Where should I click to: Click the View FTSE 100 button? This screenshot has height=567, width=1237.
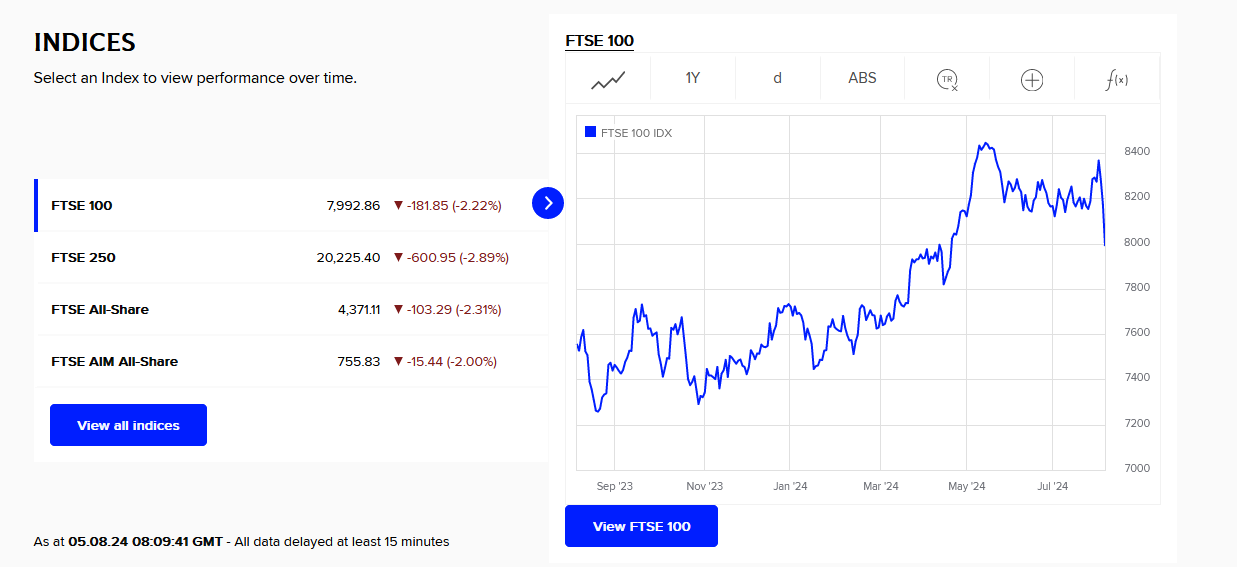pyautogui.click(x=641, y=526)
